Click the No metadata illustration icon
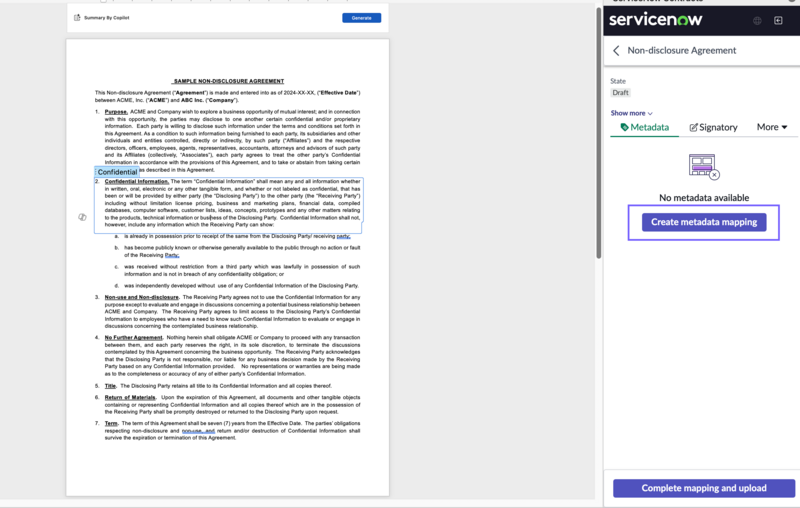Image resolution: width=800 pixels, height=508 pixels. click(704, 166)
